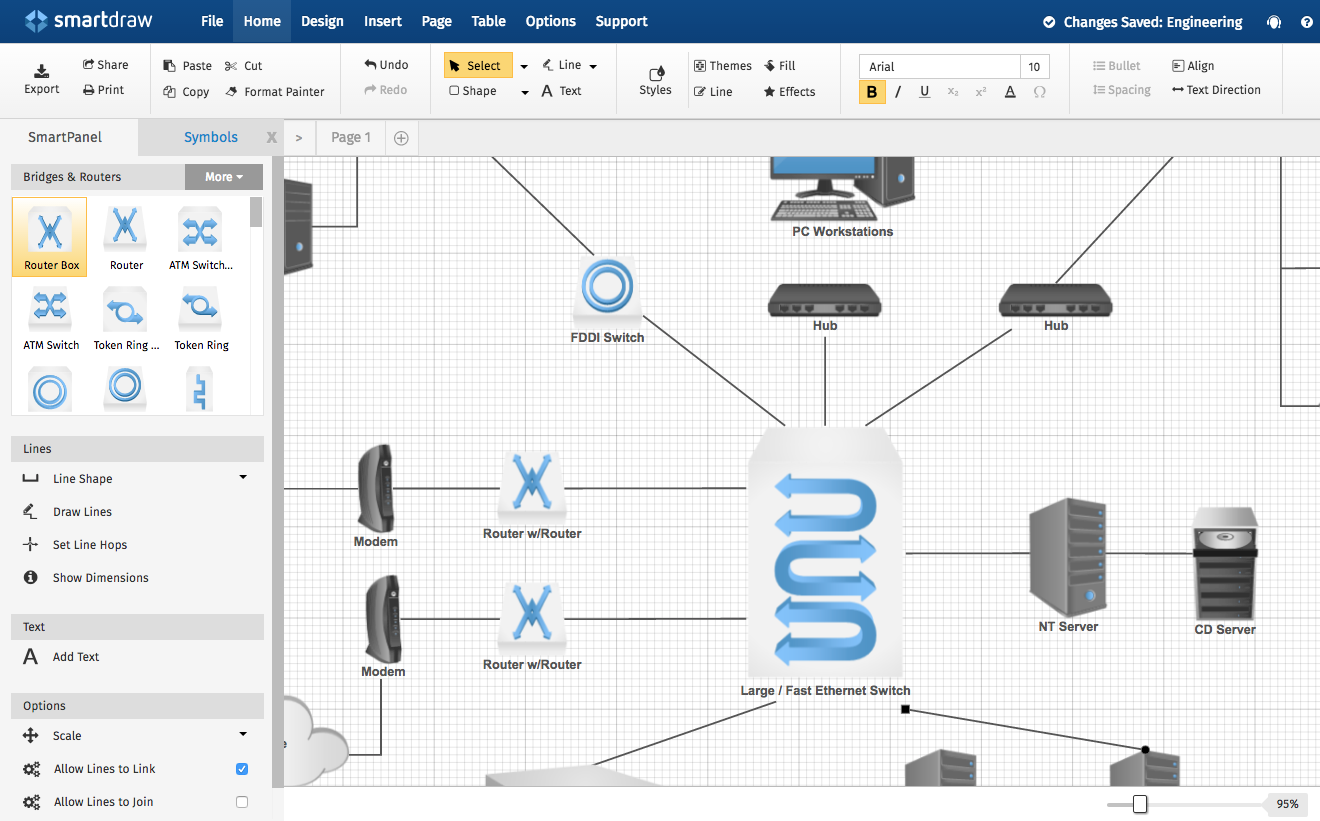Expand the Scale options dropdown
Viewport: 1320px width, 821px height.
243,735
